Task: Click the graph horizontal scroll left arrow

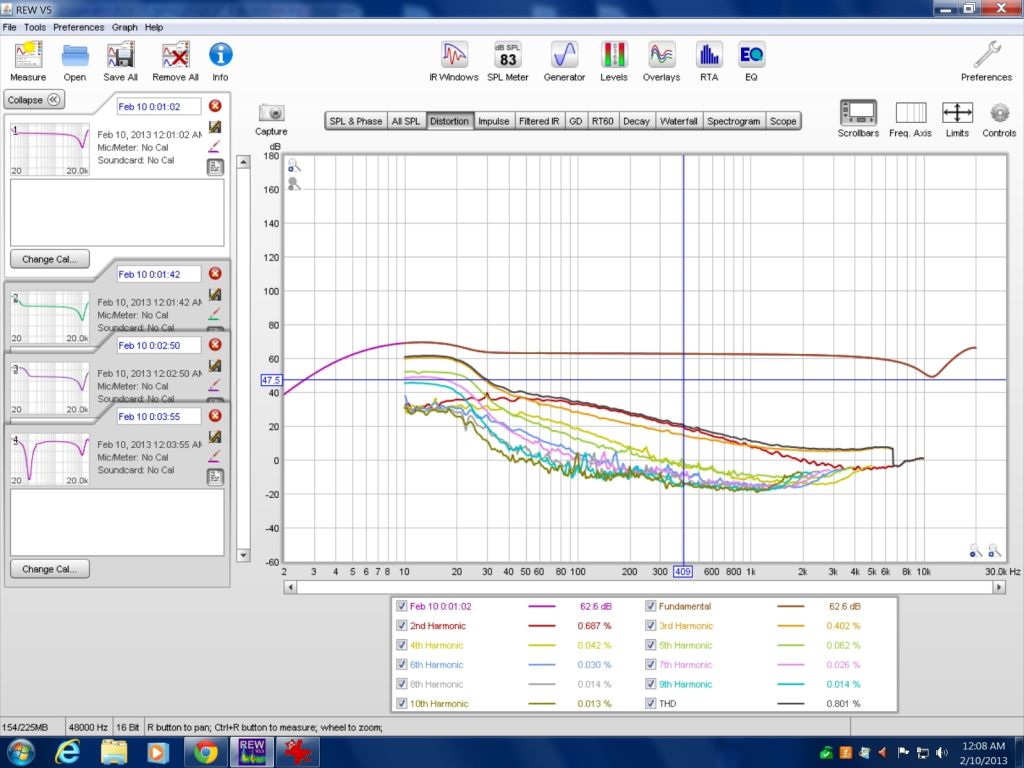Action: (x=291, y=587)
